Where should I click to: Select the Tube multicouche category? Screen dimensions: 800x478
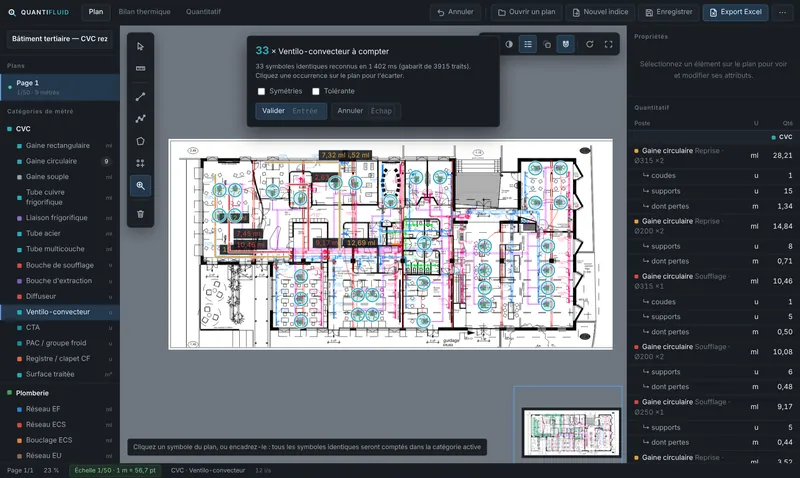coord(60,249)
